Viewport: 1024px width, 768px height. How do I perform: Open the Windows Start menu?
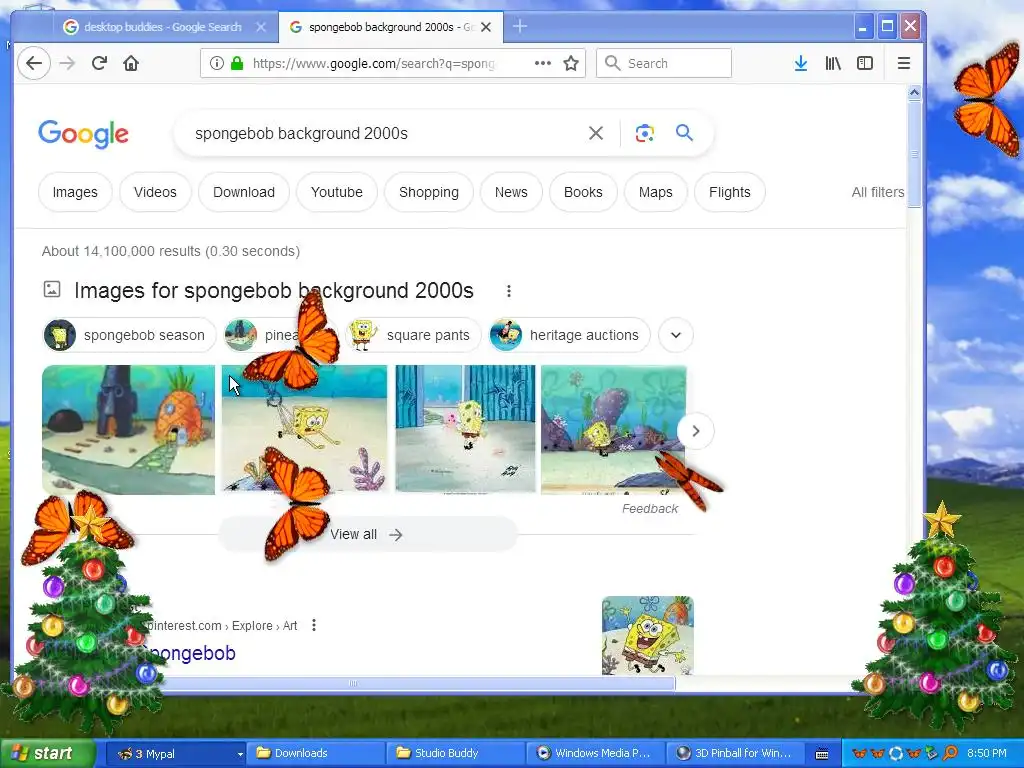[47, 754]
